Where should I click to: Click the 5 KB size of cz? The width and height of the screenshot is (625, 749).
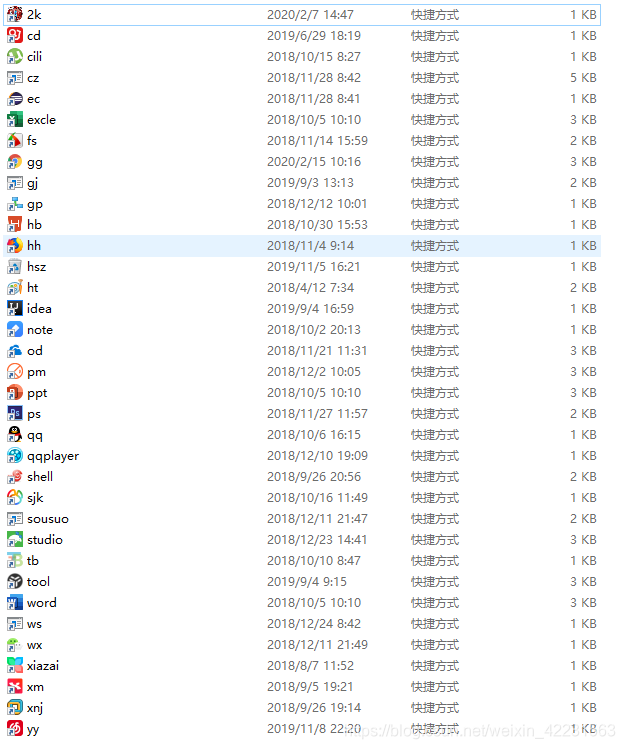[x=583, y=78]
